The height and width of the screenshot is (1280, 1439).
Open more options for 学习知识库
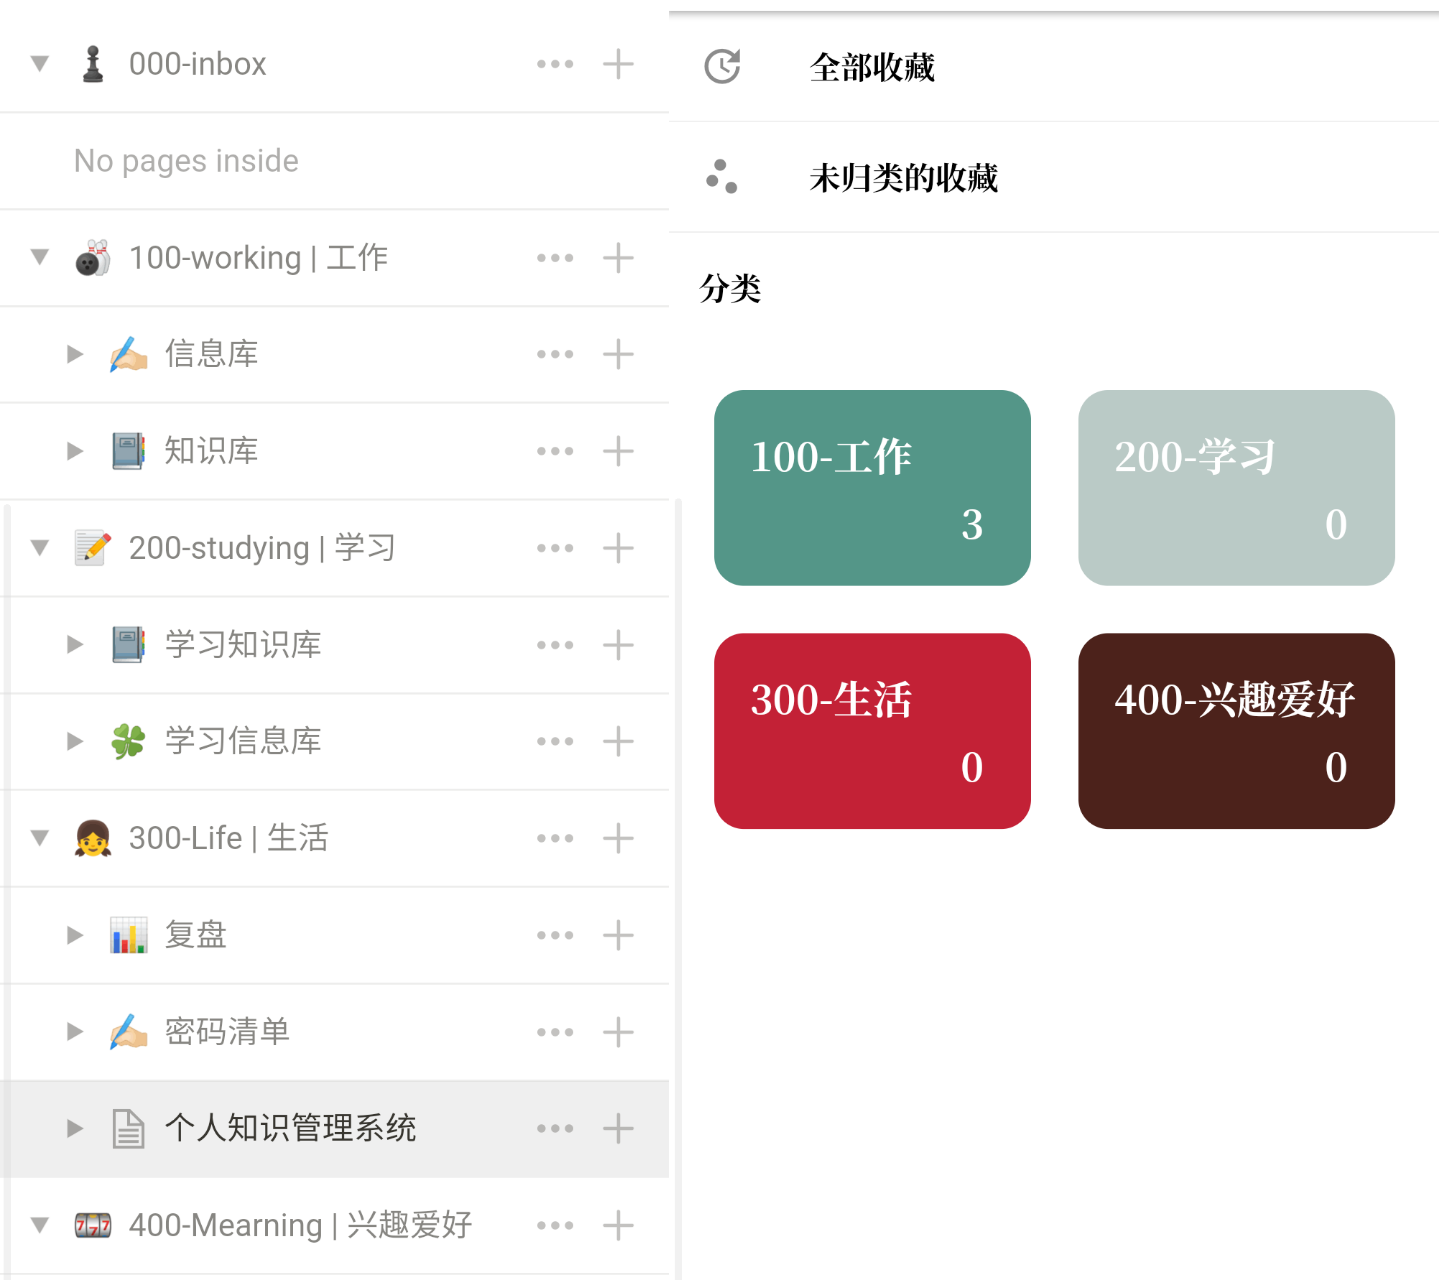pos(555,645)
